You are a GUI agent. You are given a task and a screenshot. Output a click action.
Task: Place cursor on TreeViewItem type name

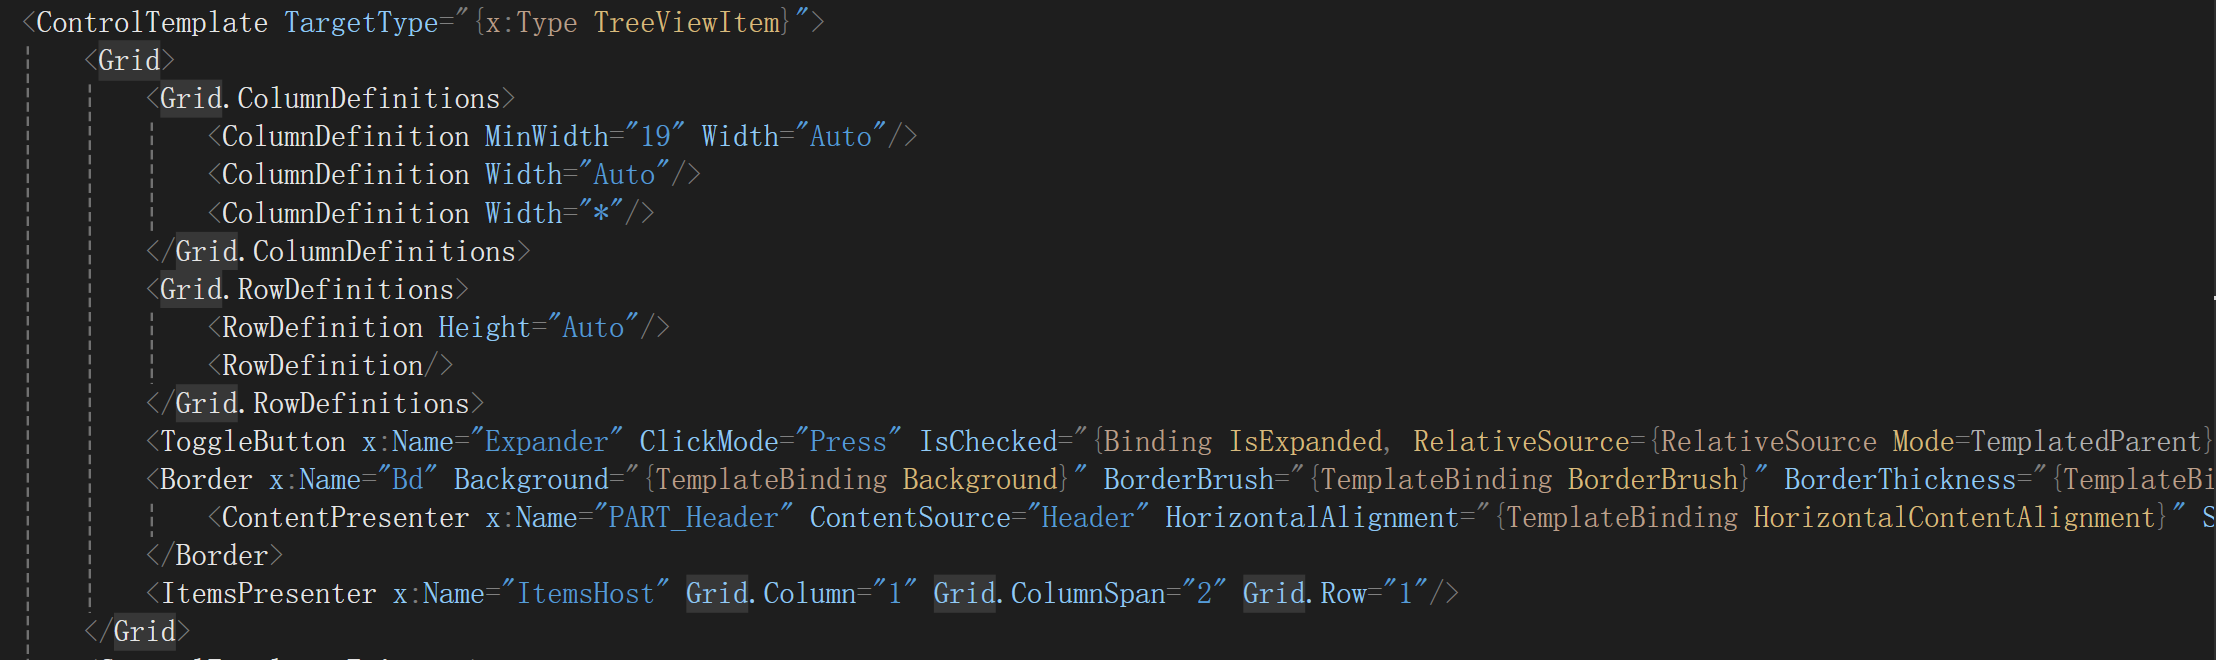tap(686, 23)
